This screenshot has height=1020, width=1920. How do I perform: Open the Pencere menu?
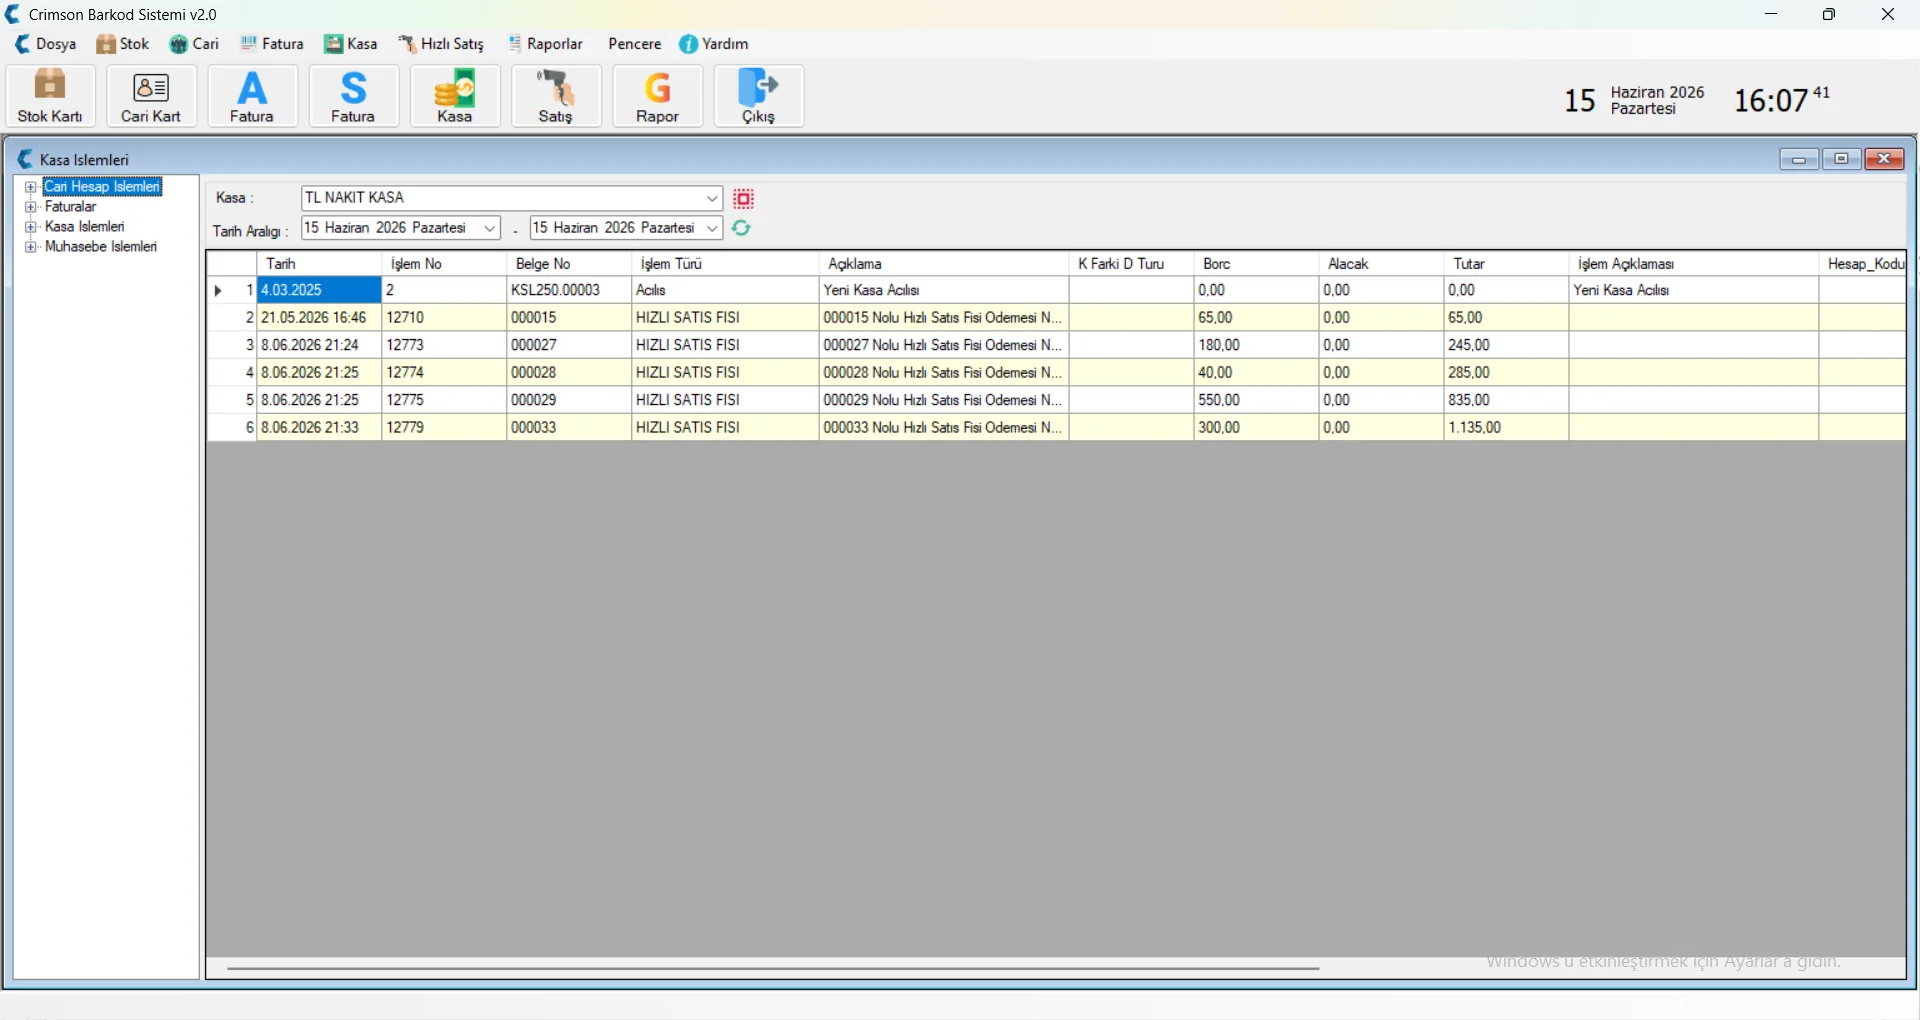[635, 44]
